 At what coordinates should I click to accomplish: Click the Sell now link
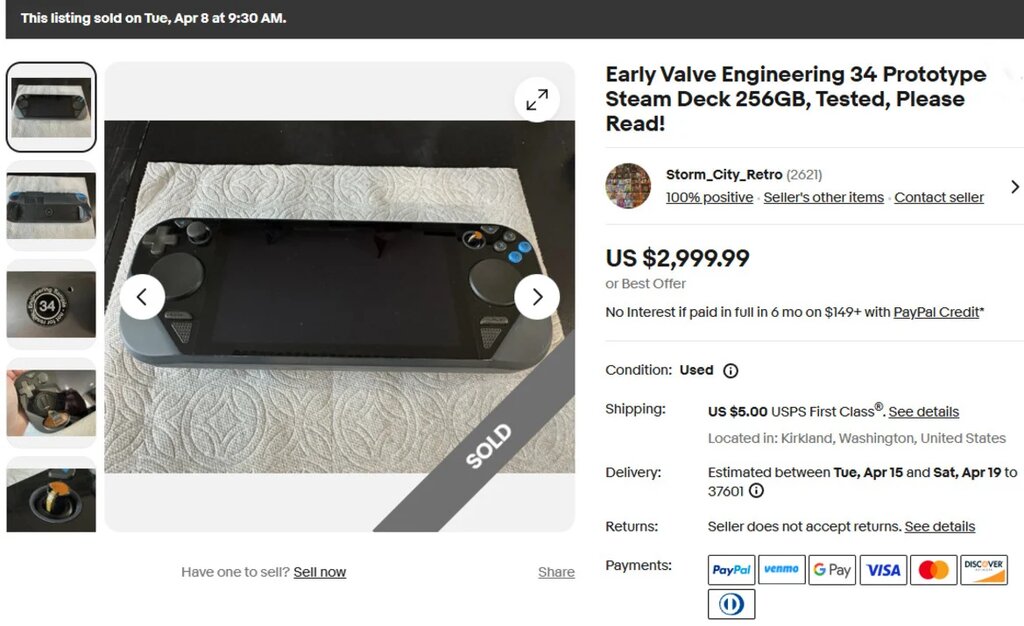(319, 572)
